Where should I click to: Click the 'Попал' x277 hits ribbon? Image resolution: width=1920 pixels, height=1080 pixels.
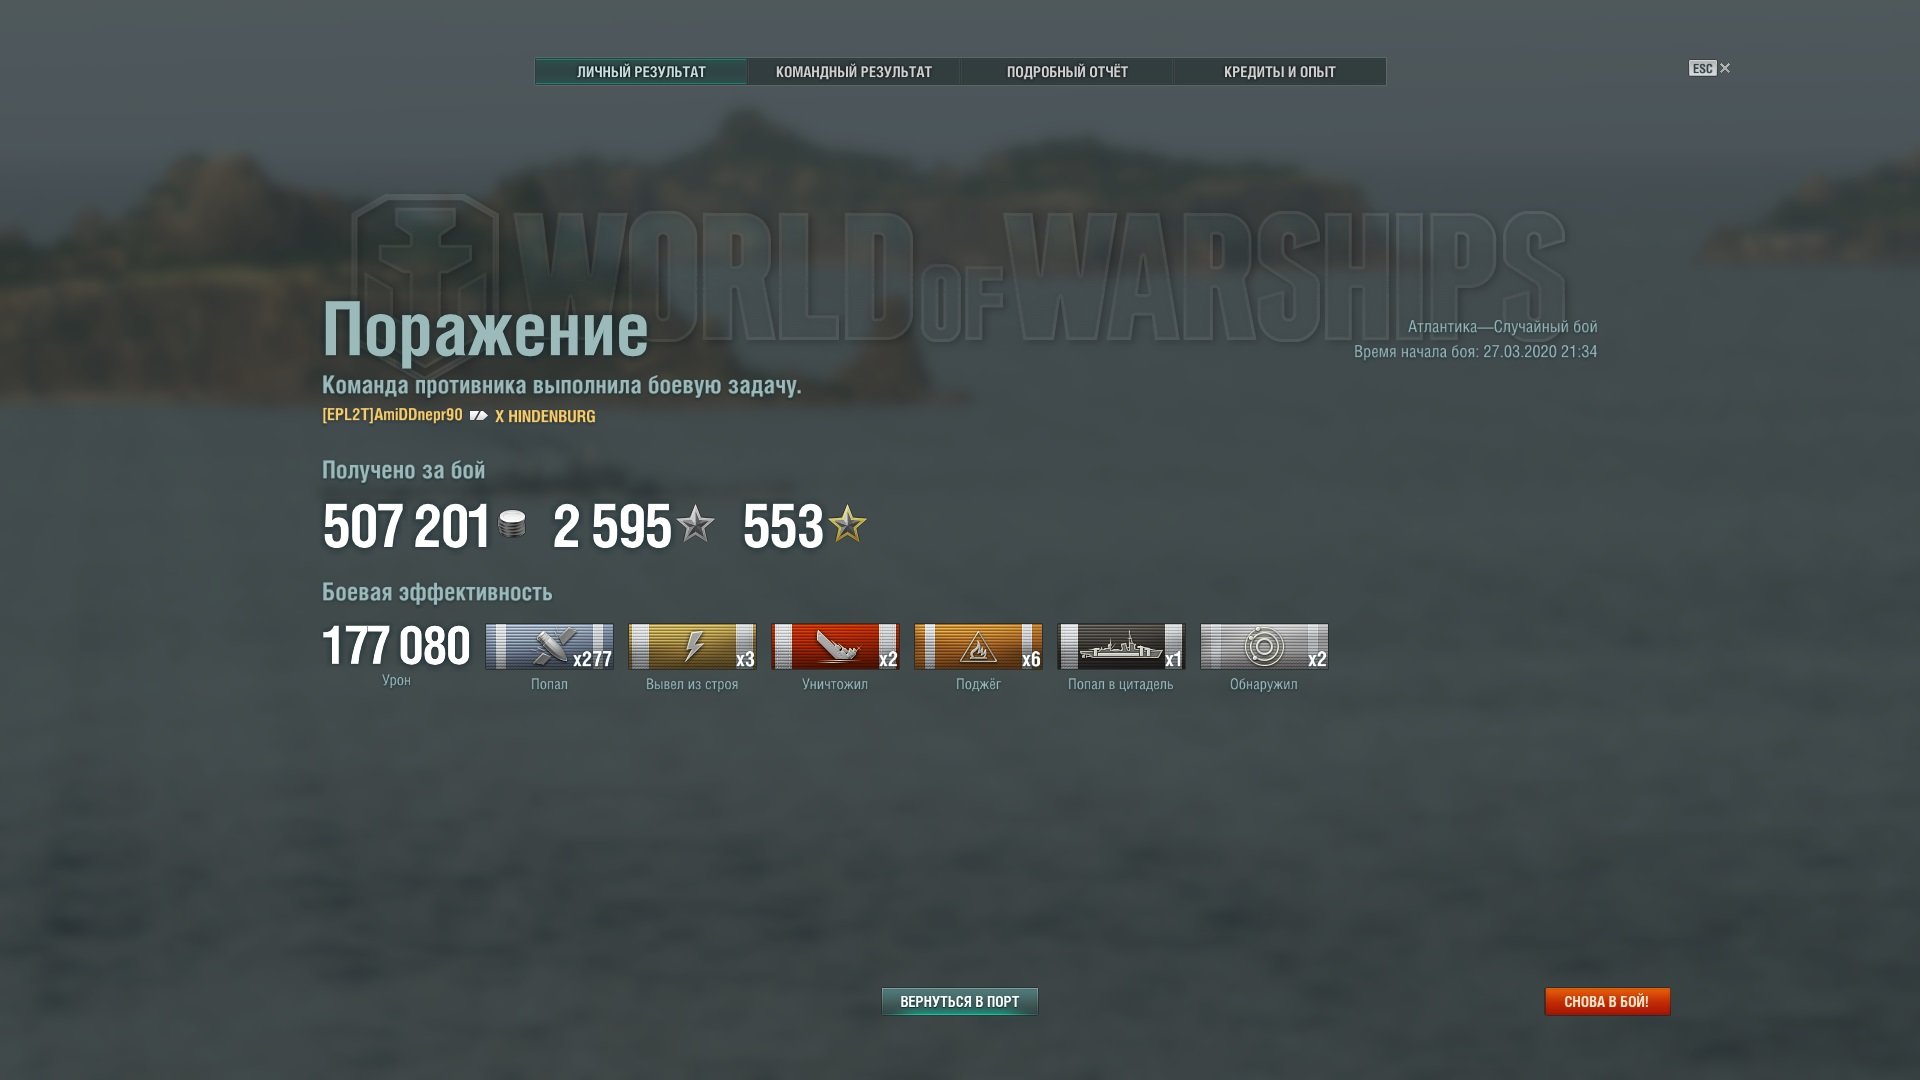(x=549, y=647)
